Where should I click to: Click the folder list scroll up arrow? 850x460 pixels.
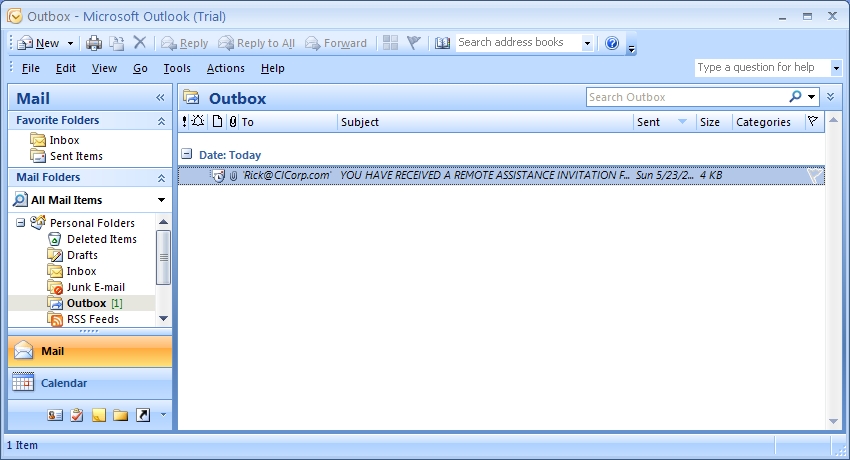pyautogui.click(x=163, y=222)
